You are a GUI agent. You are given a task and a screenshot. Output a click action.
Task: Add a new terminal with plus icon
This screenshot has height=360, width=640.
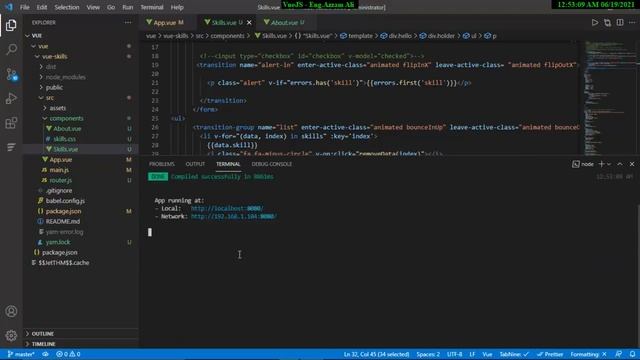click(601, 164)
